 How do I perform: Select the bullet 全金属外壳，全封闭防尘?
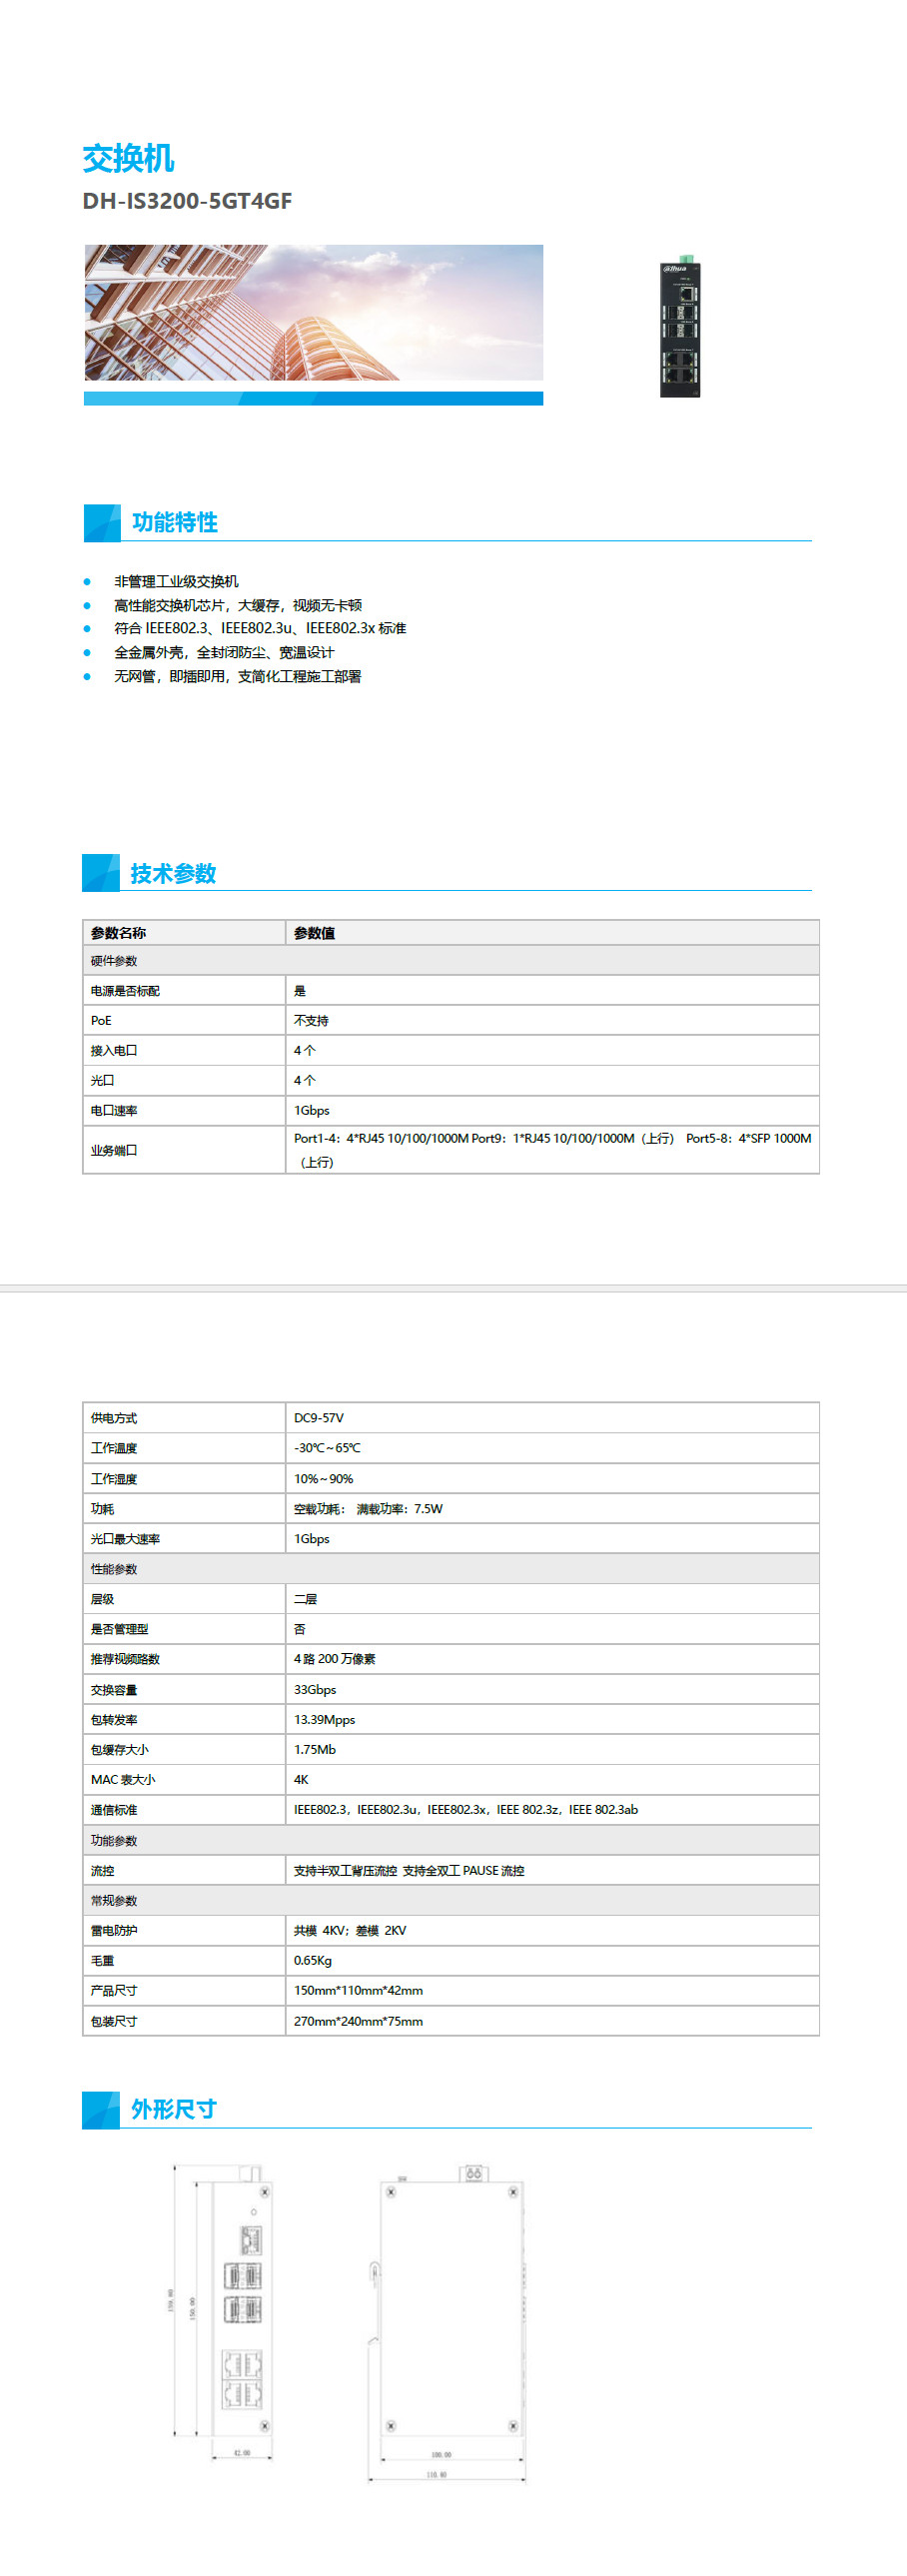pyautogui.click(x=224, y=652)
